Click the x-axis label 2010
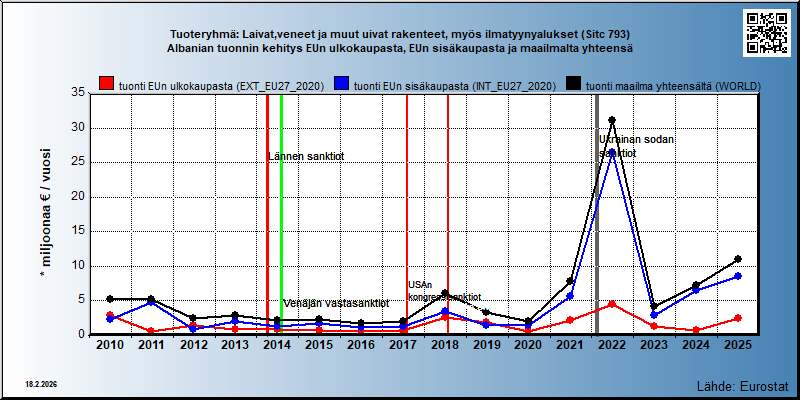The height and width of the screenshot is (400, 800). [110, 345]
